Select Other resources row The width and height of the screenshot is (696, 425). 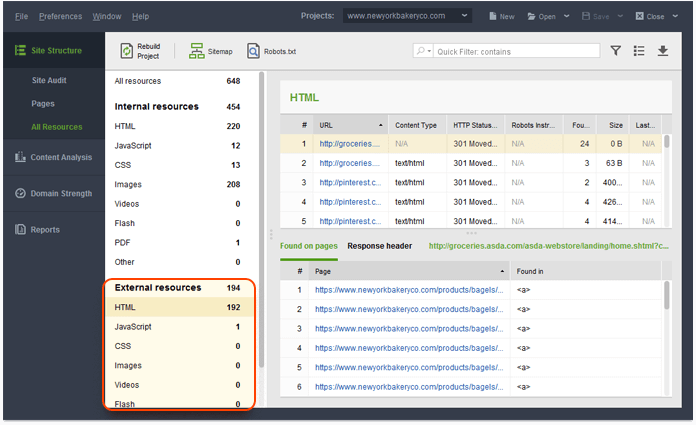[178, 262]
